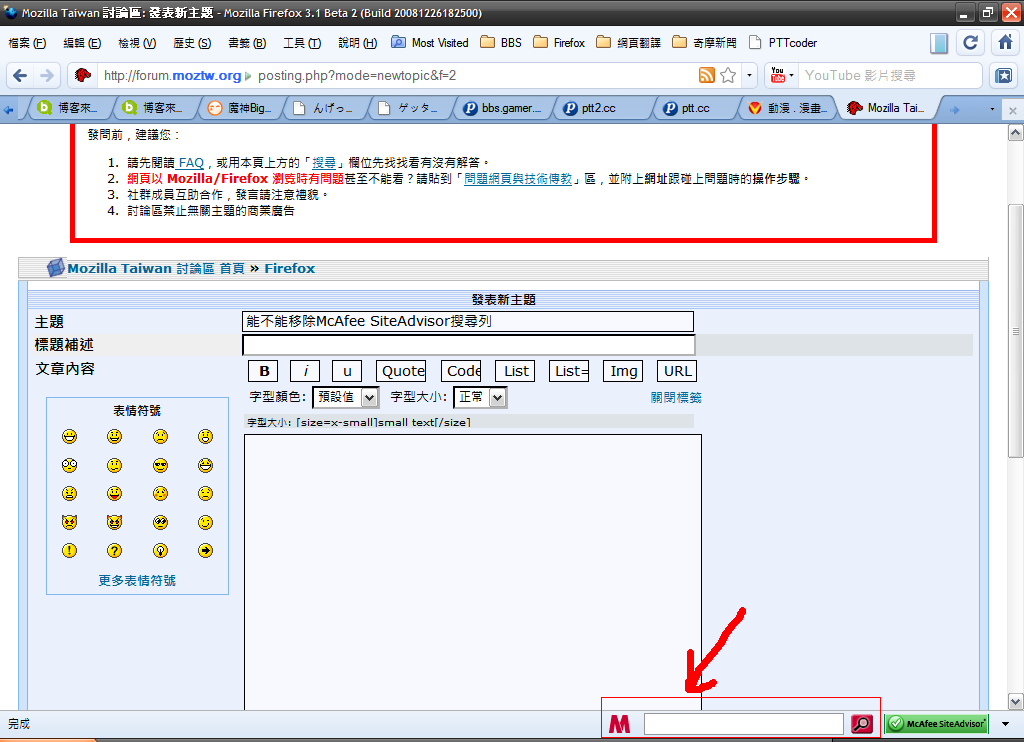Switch to the bbs.gamer tab
The width and height of the screenshot is (1024, 742).
[x=504, y=108]
